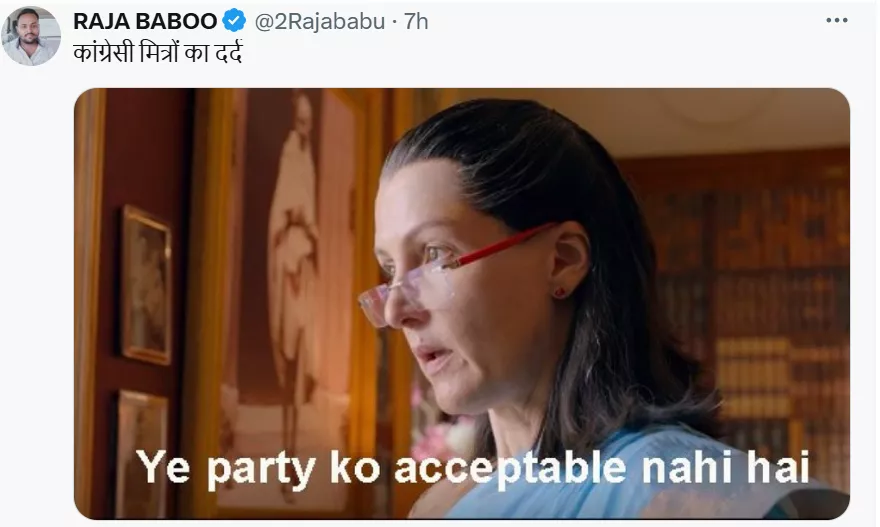Open the three-dot more options menu
Image resolution: width=880 pixels, height=527 pixels.
coord(836,21)
